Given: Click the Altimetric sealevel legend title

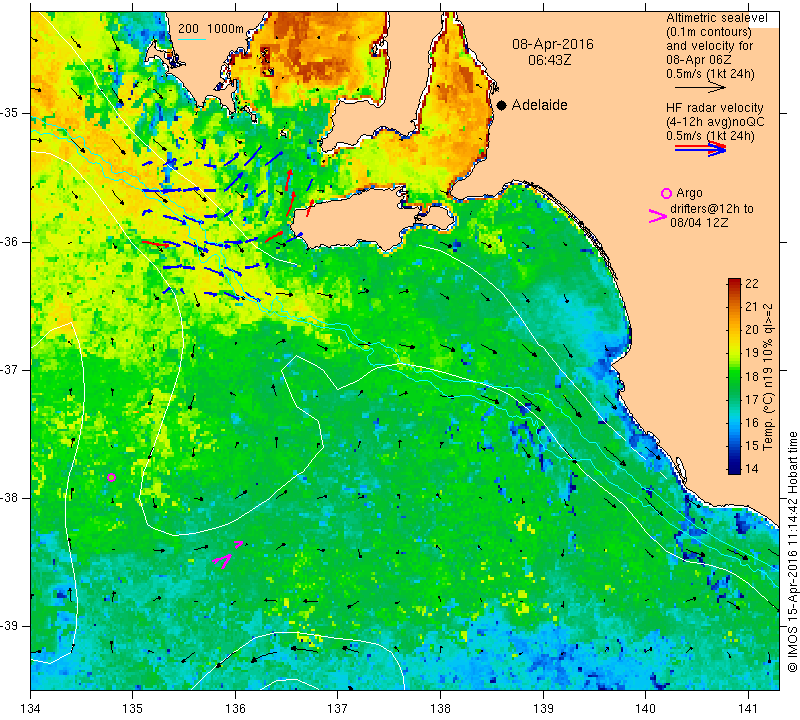Looking at the screenshot, I should click(x=716, y=18).
